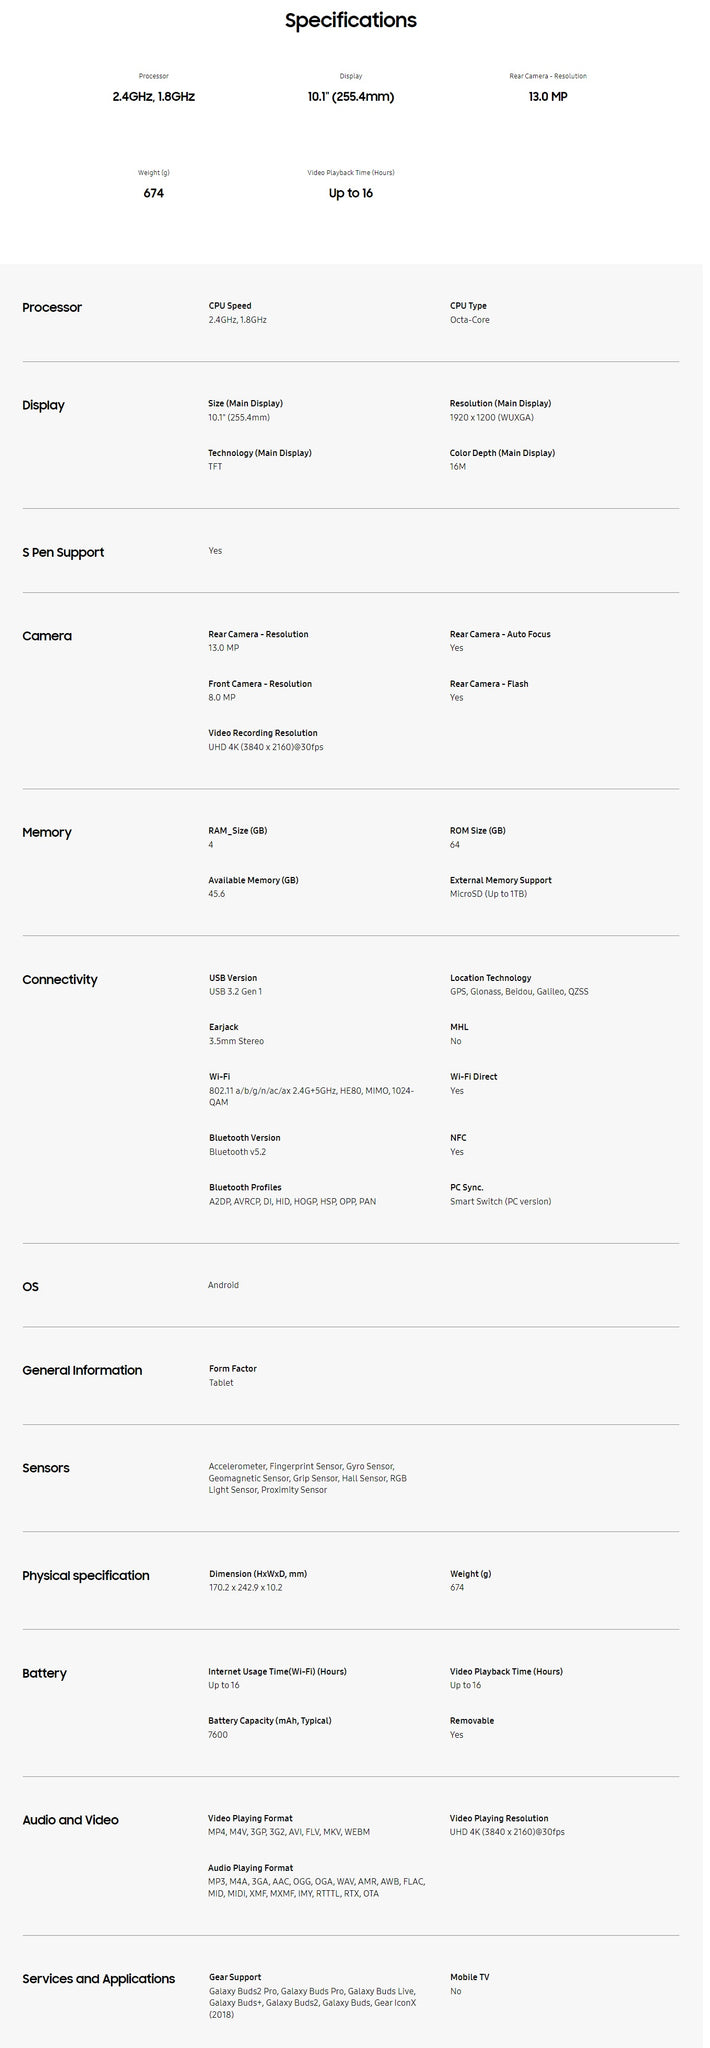Click the Specifications page title

(x=350, y=21)
